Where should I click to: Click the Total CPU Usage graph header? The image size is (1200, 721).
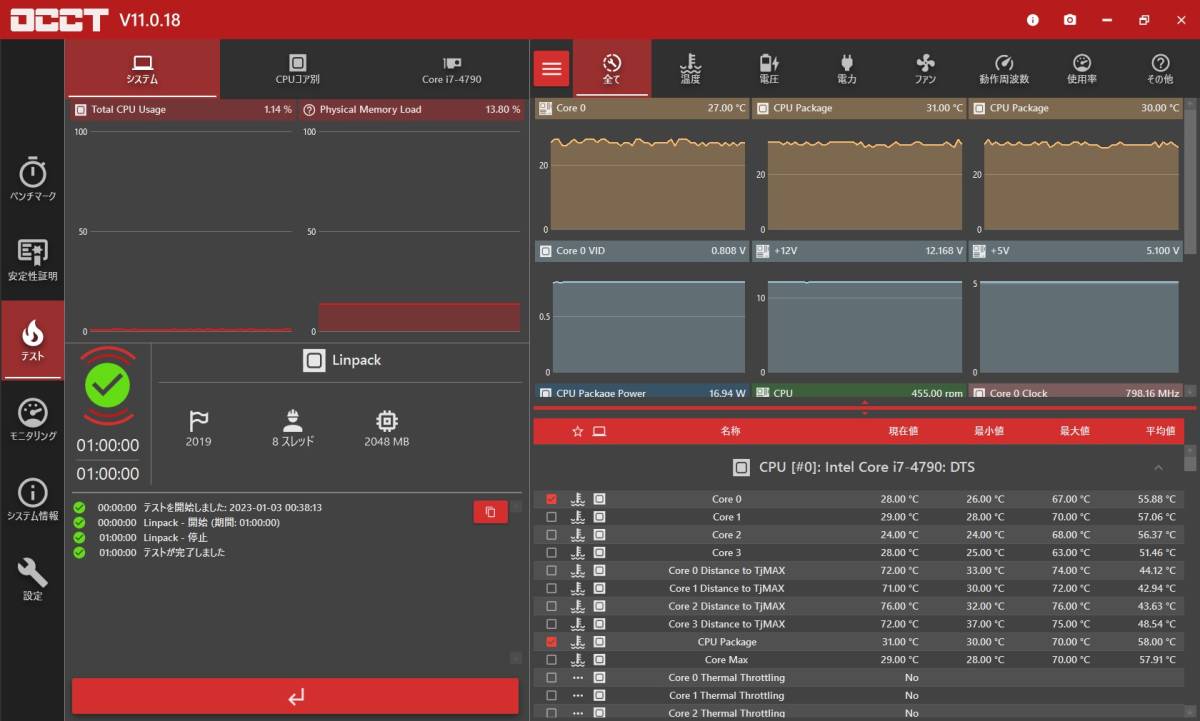183,109
